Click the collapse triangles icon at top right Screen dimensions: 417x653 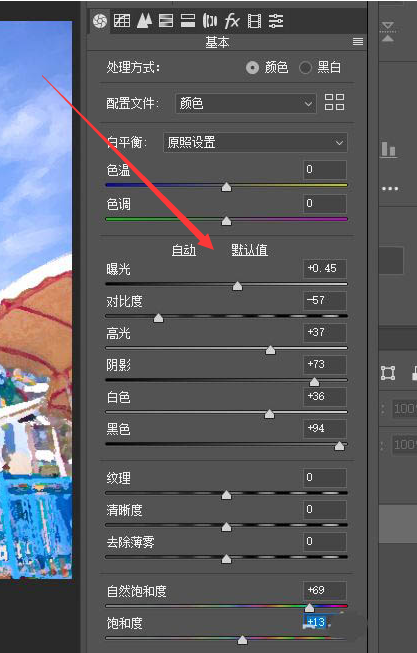click(x=388, y=32)
